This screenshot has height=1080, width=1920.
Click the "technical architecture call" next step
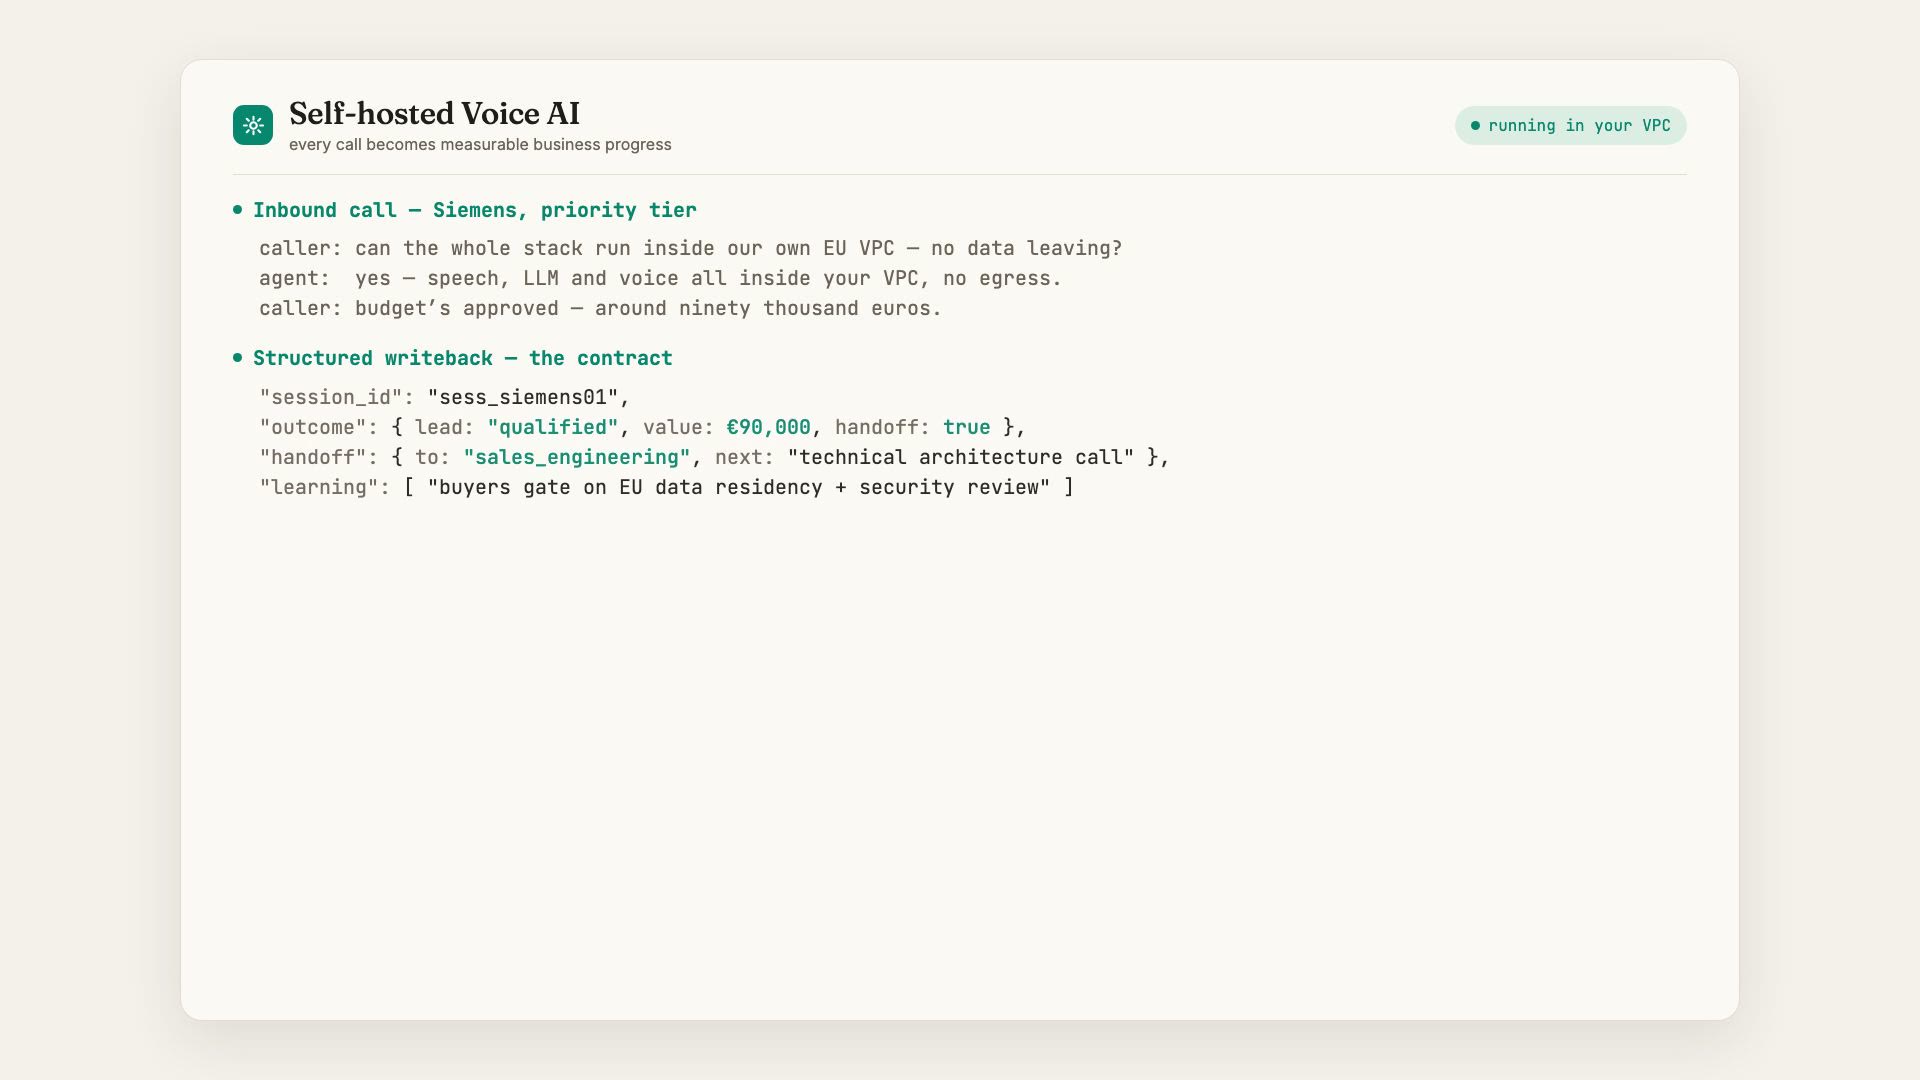tap(961, 457)
